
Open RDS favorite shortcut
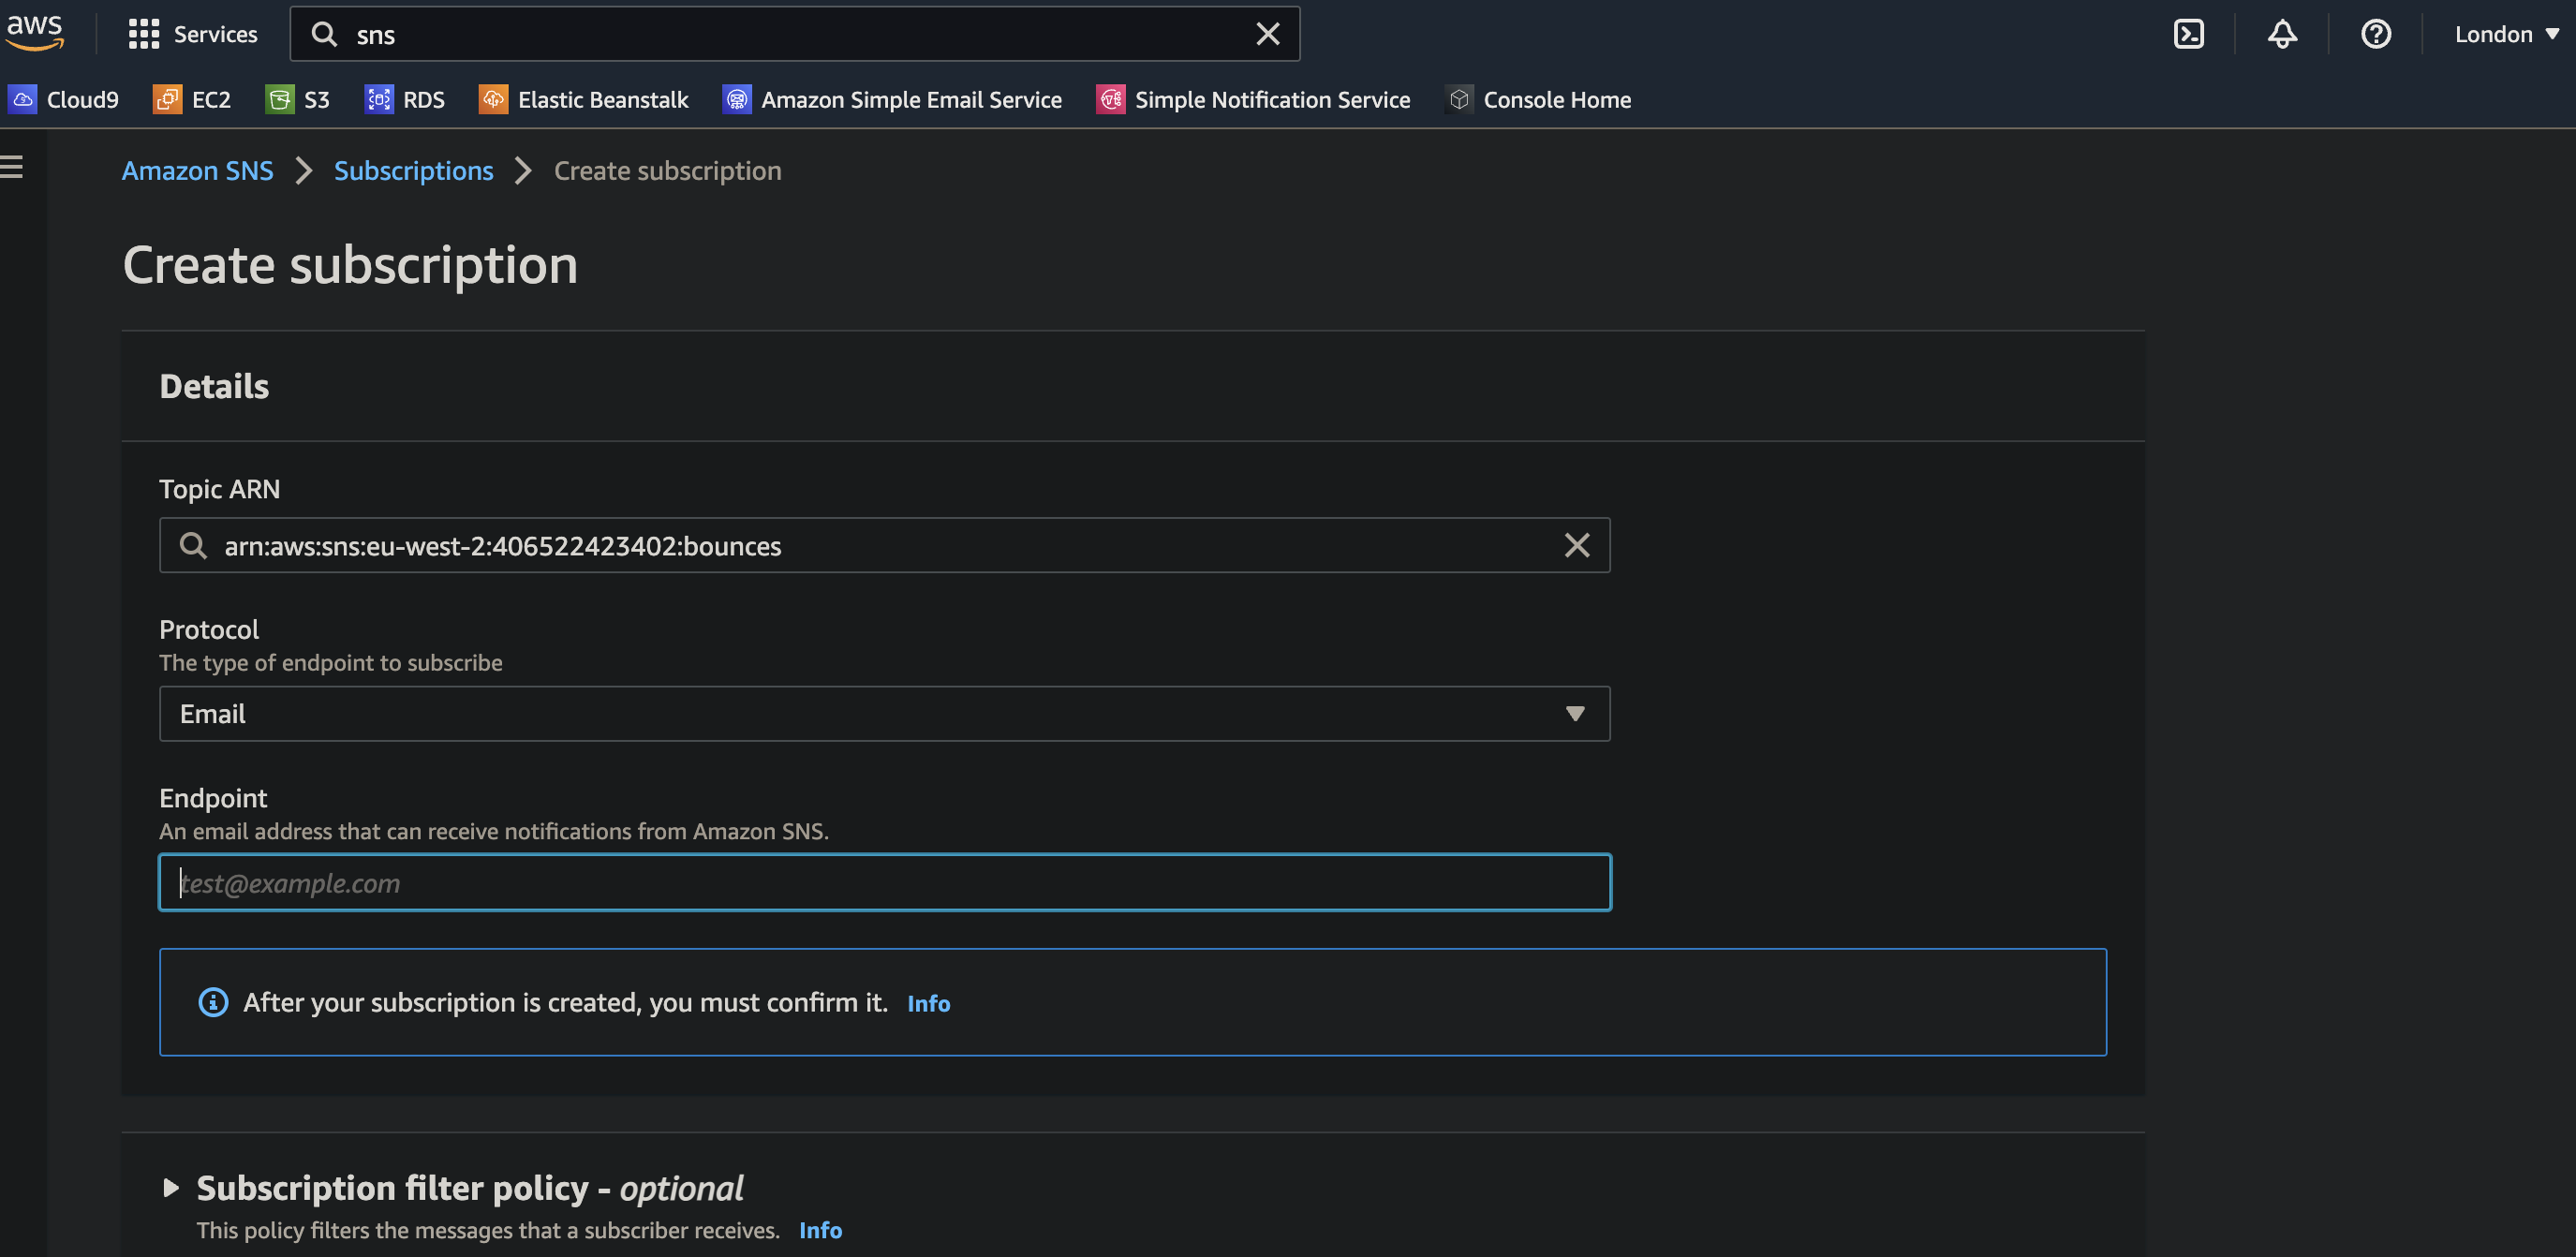(x=405, y=100)
